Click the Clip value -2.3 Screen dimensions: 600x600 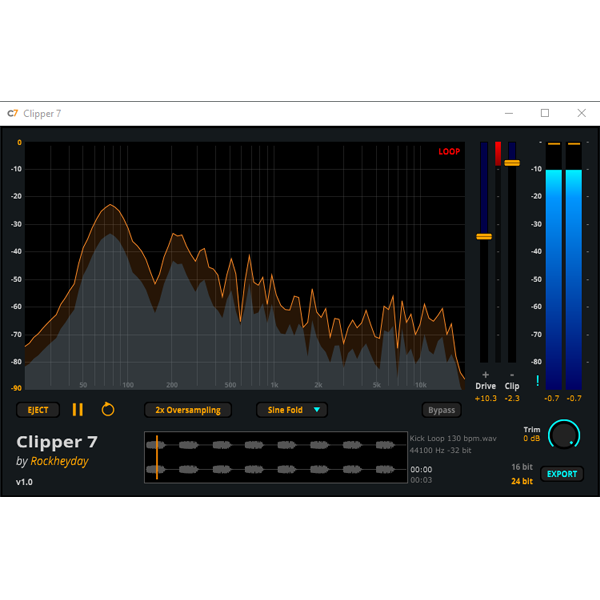coord(512,398)
